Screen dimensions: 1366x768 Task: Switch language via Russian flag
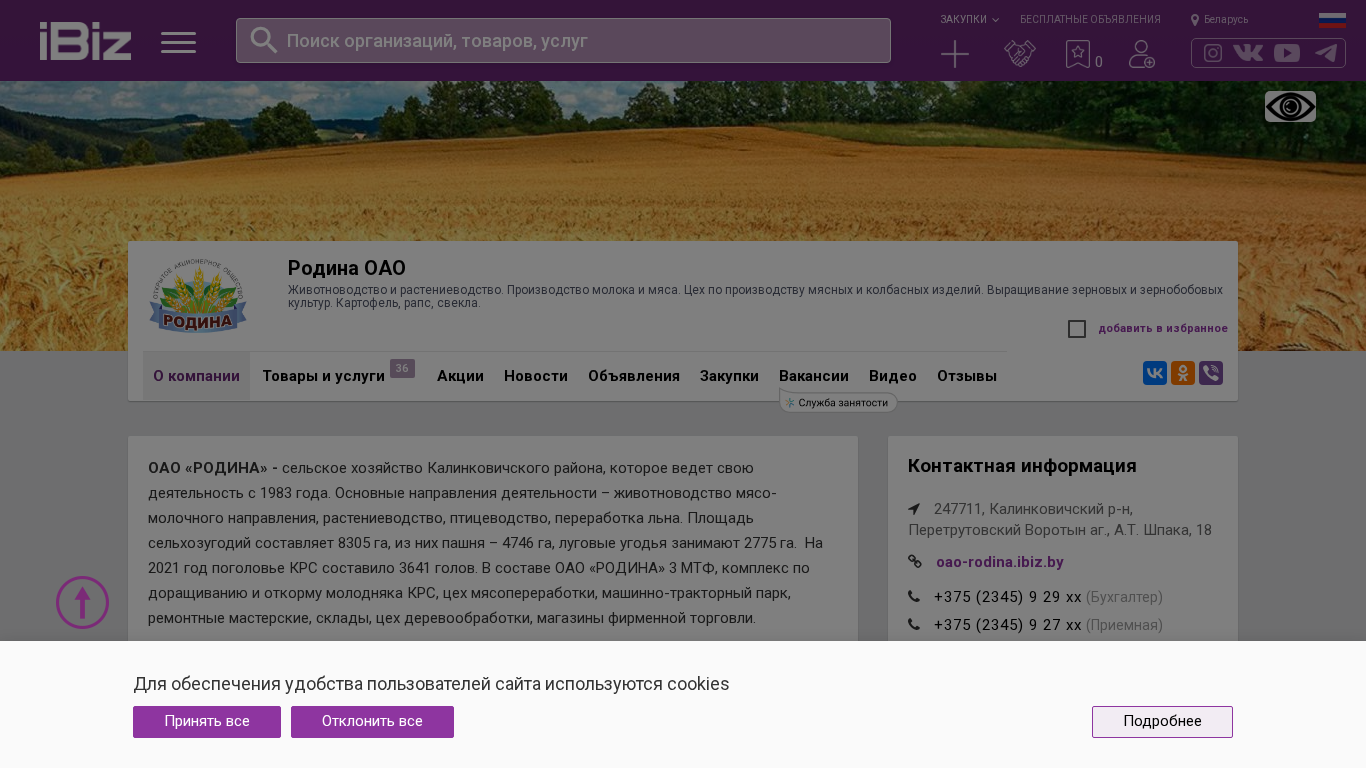point(1332,20)
